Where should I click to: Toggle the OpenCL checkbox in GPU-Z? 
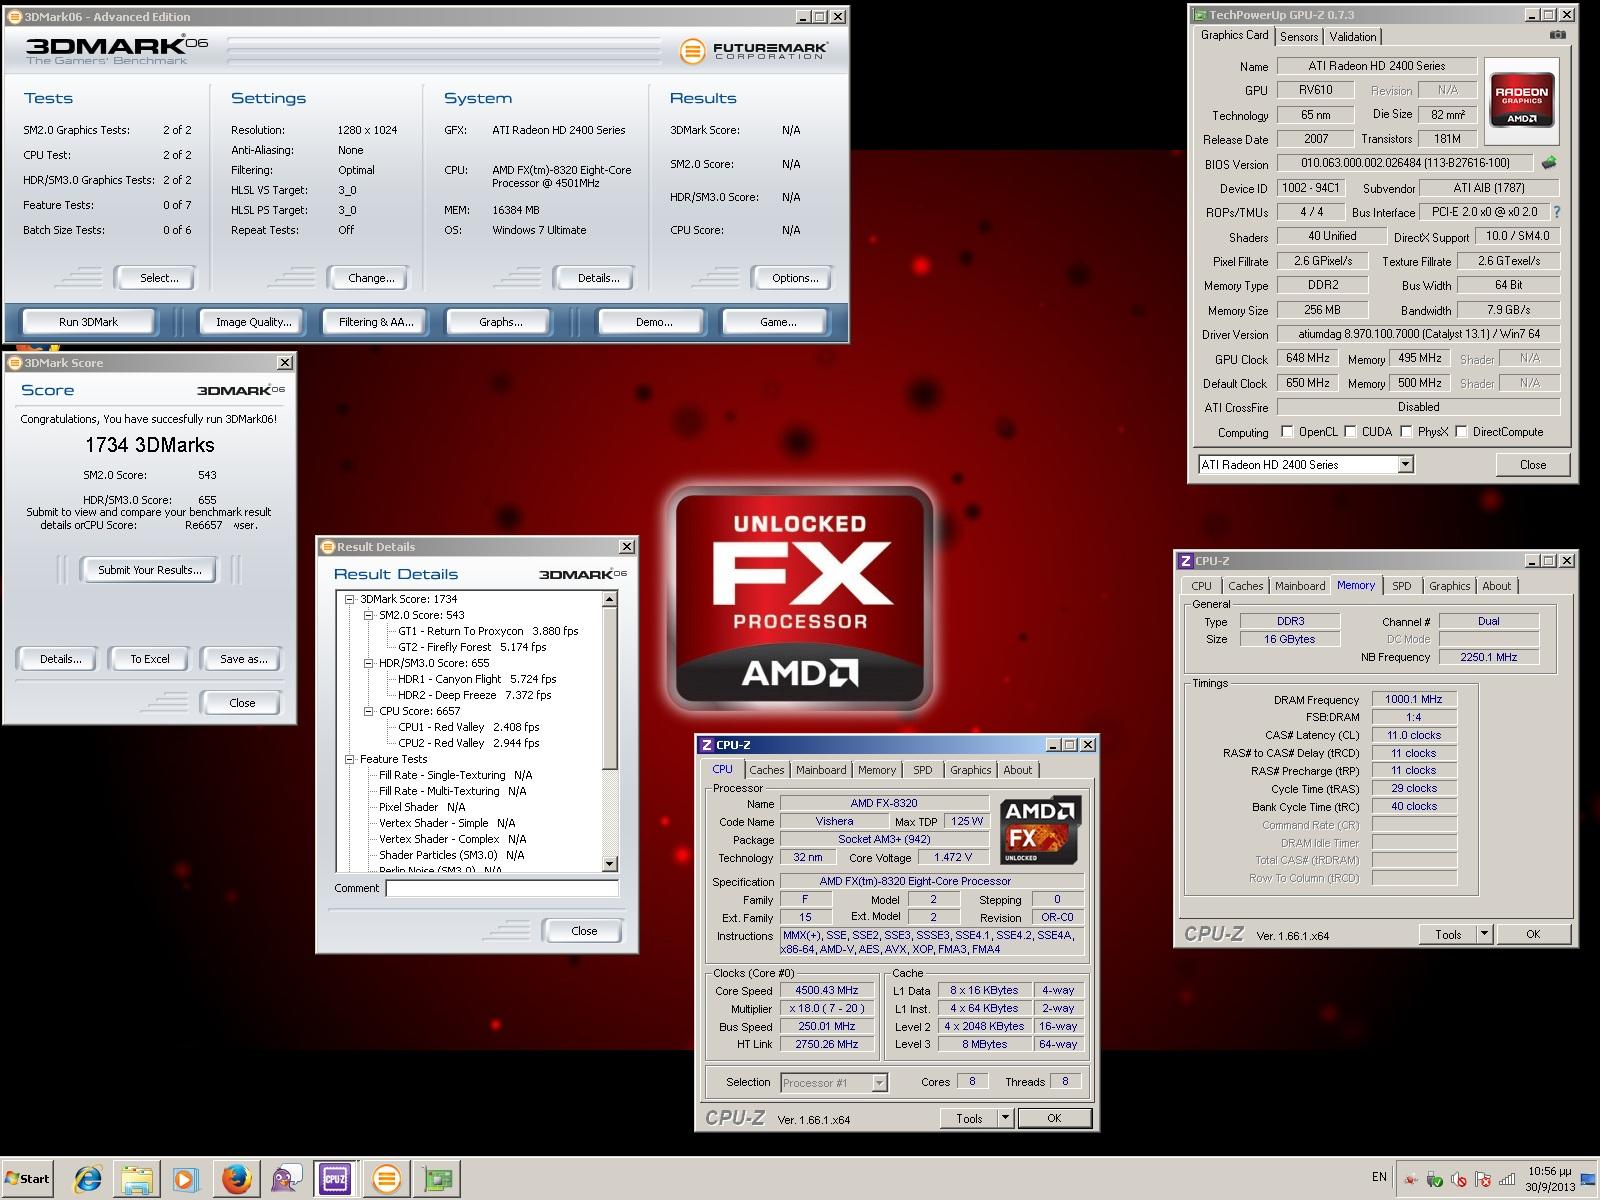click(x=1288, y=432)
